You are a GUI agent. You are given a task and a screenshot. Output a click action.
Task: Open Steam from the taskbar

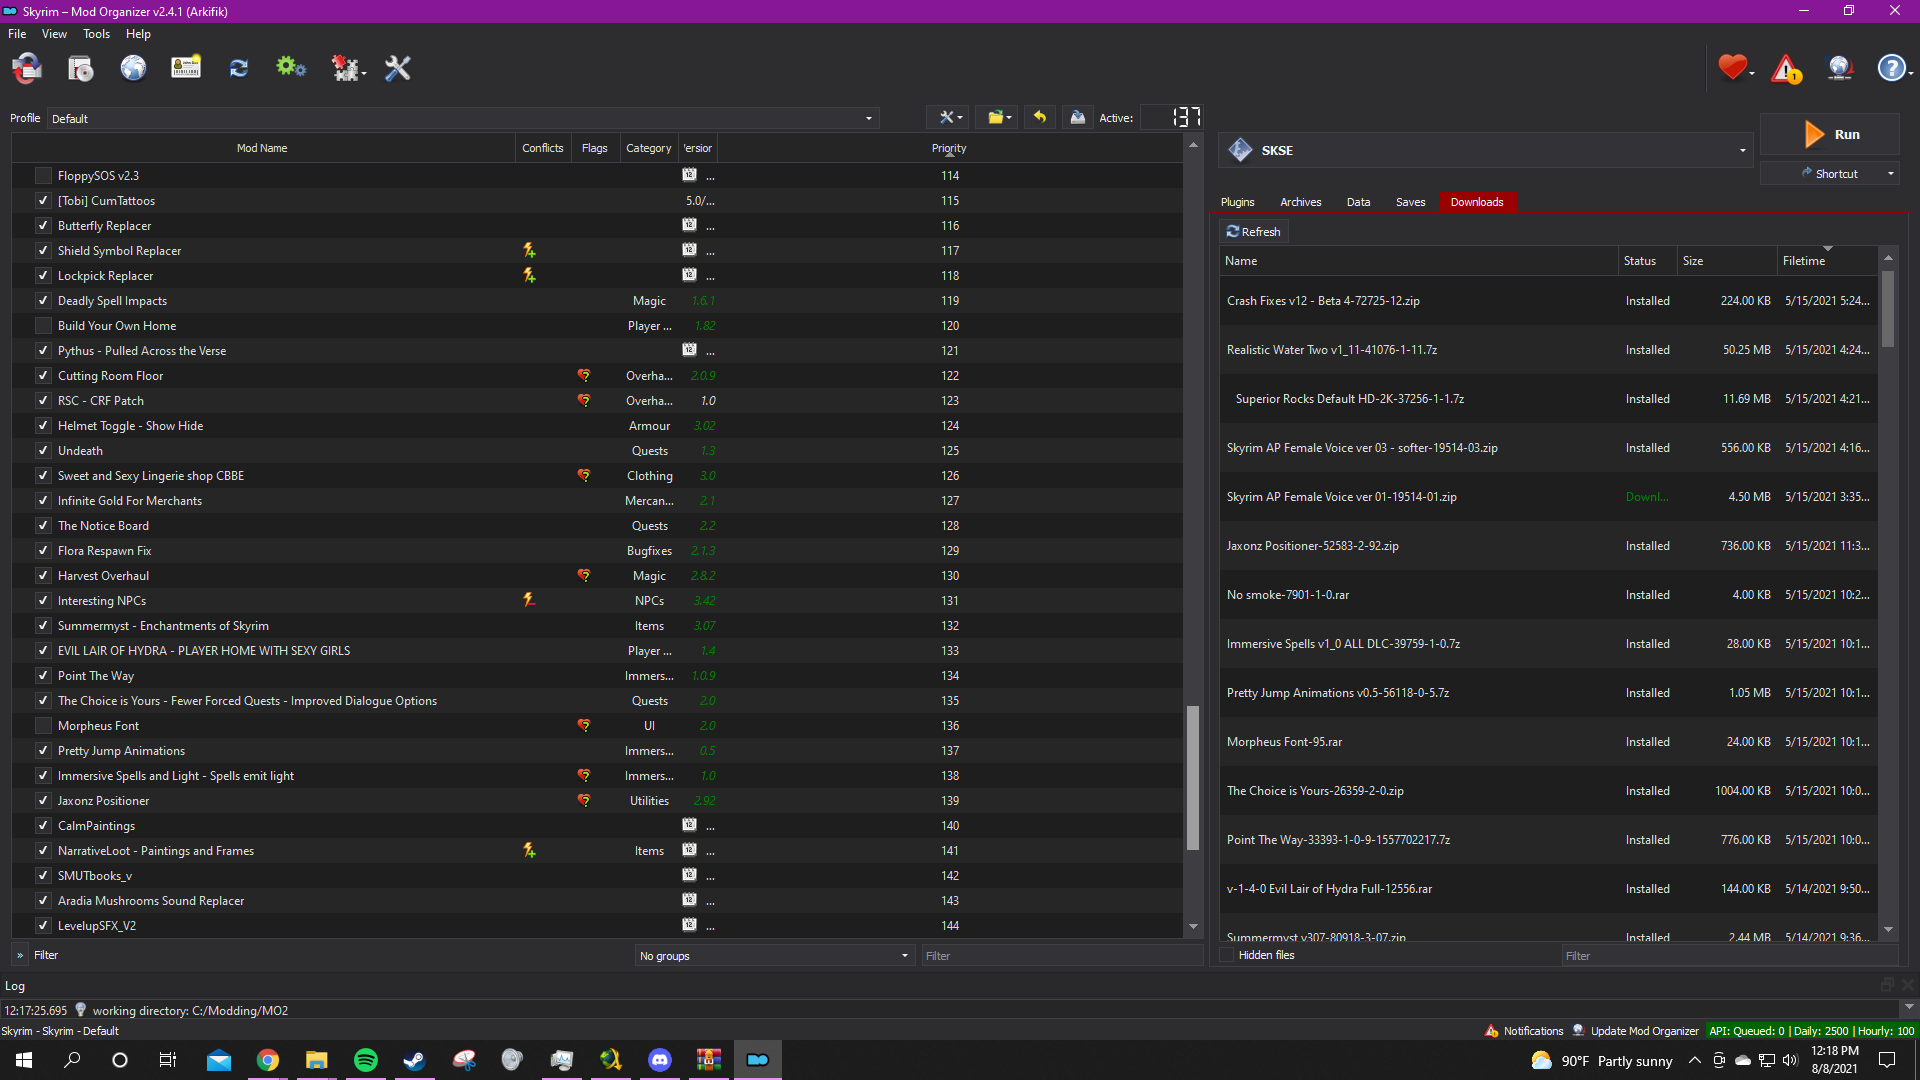[414, 1060]
